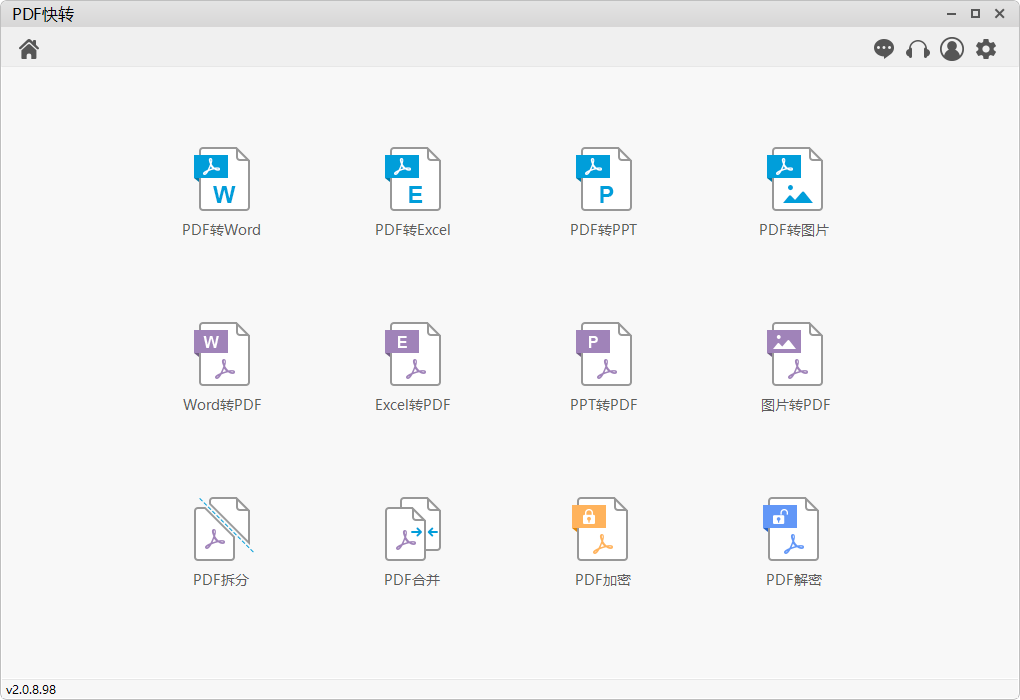Image resolution: width=1020 pixels, height=700 pixels.
Task: Click the PDF快转 window title
Action: click(x=43, y=14)
